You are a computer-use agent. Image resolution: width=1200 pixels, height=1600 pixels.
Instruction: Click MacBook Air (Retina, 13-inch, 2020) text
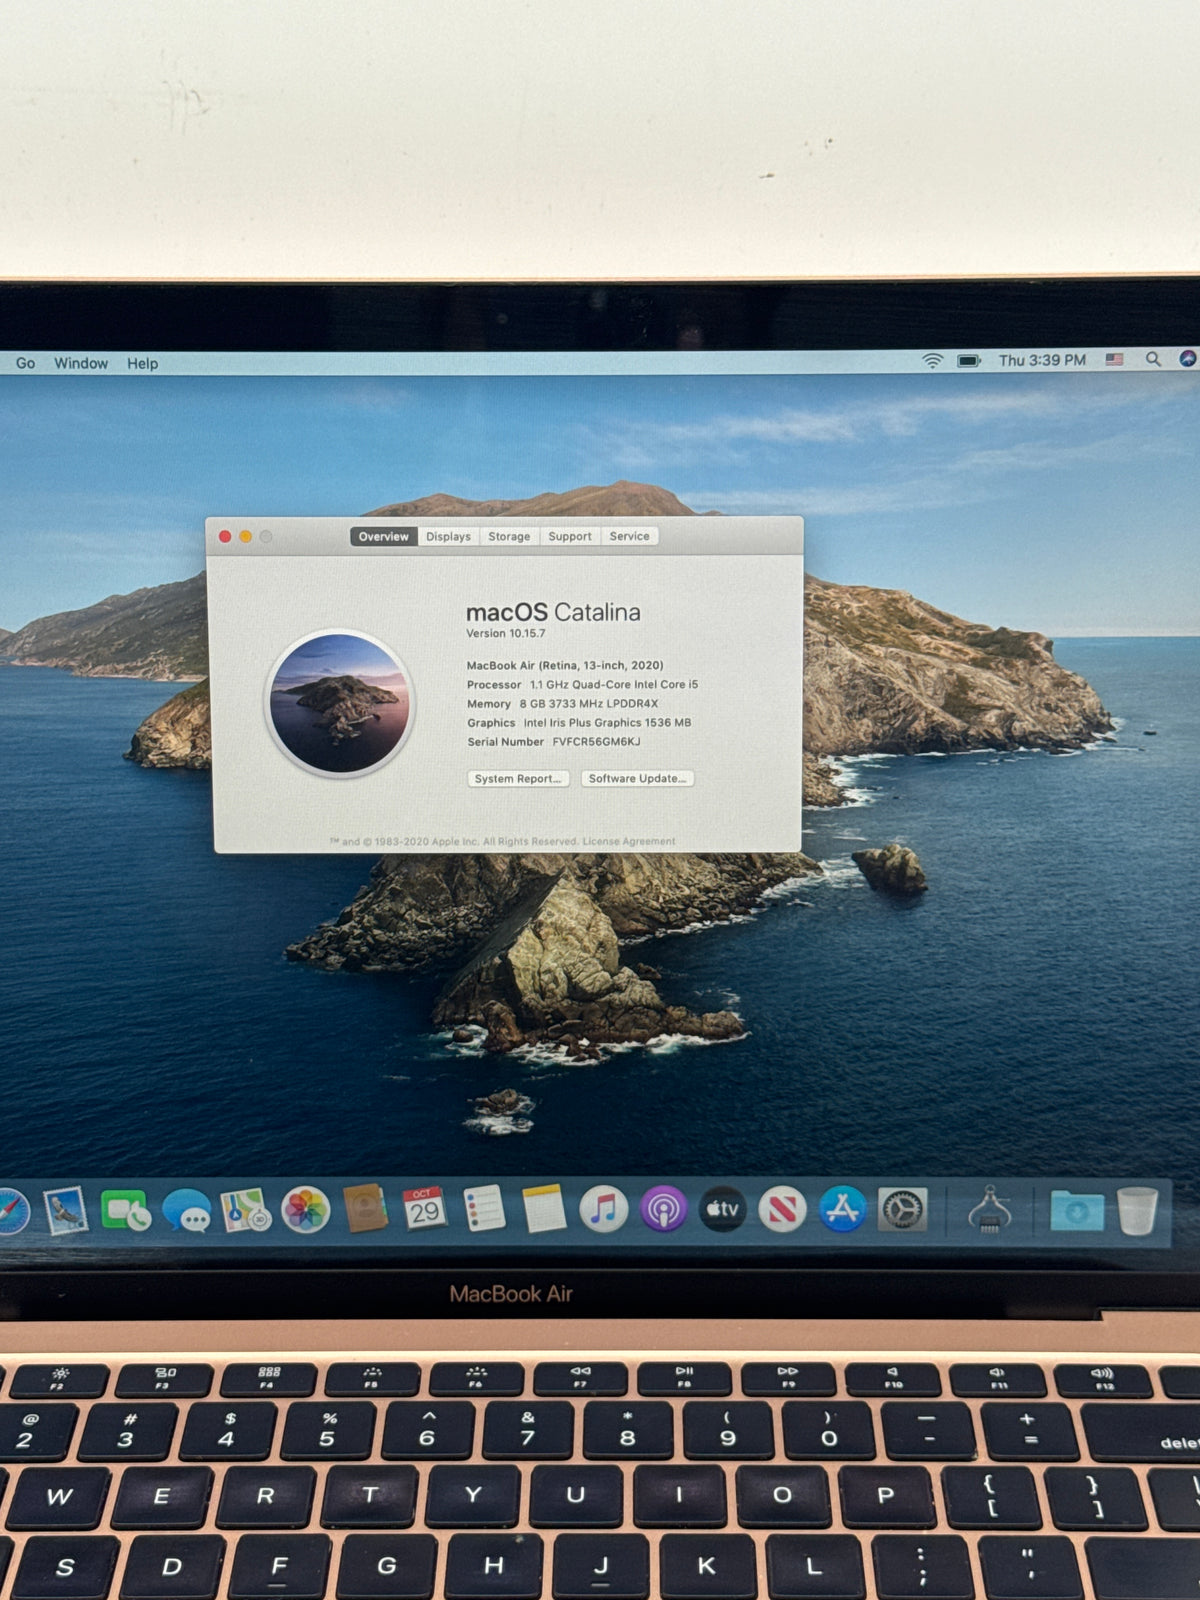[x=565, y=665]
